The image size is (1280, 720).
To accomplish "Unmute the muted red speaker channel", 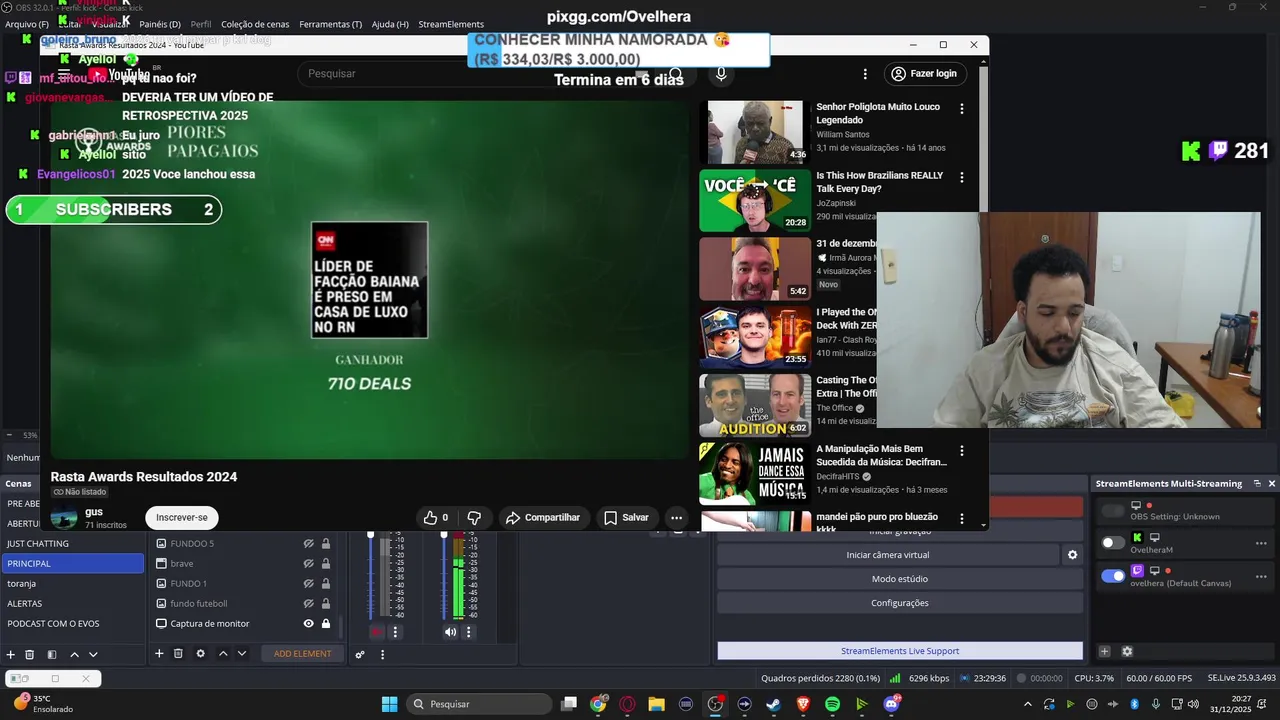I will (x=376, y=632).
